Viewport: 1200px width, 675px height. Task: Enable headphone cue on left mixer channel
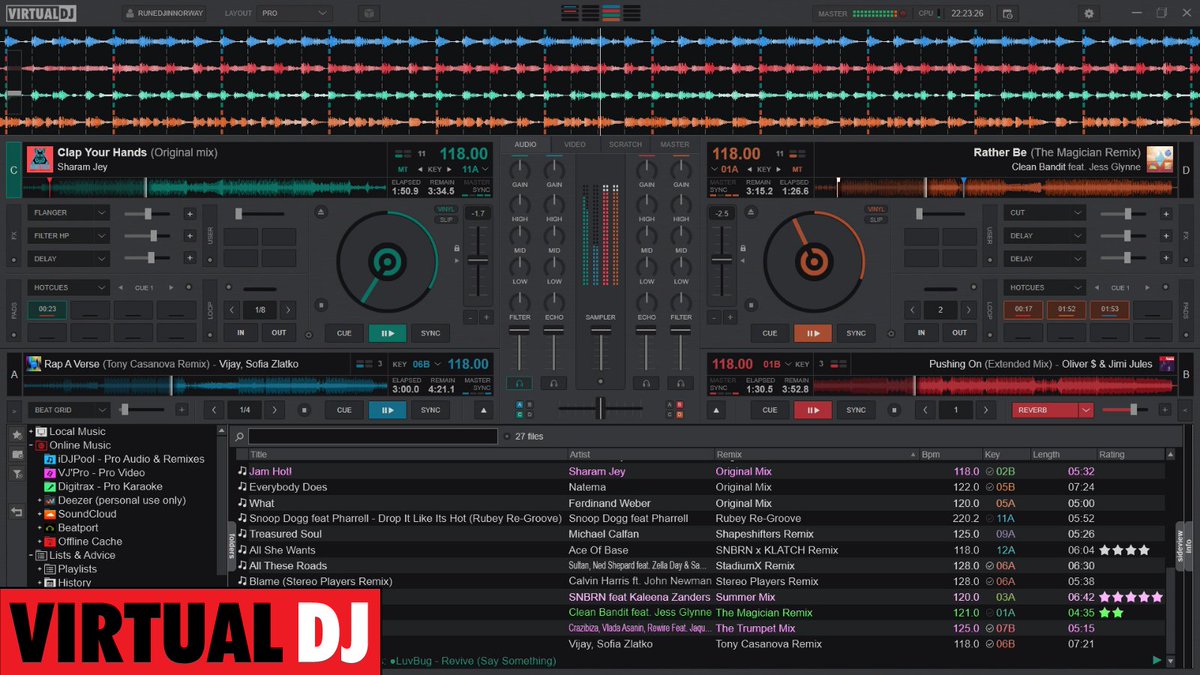pos(519,383)
